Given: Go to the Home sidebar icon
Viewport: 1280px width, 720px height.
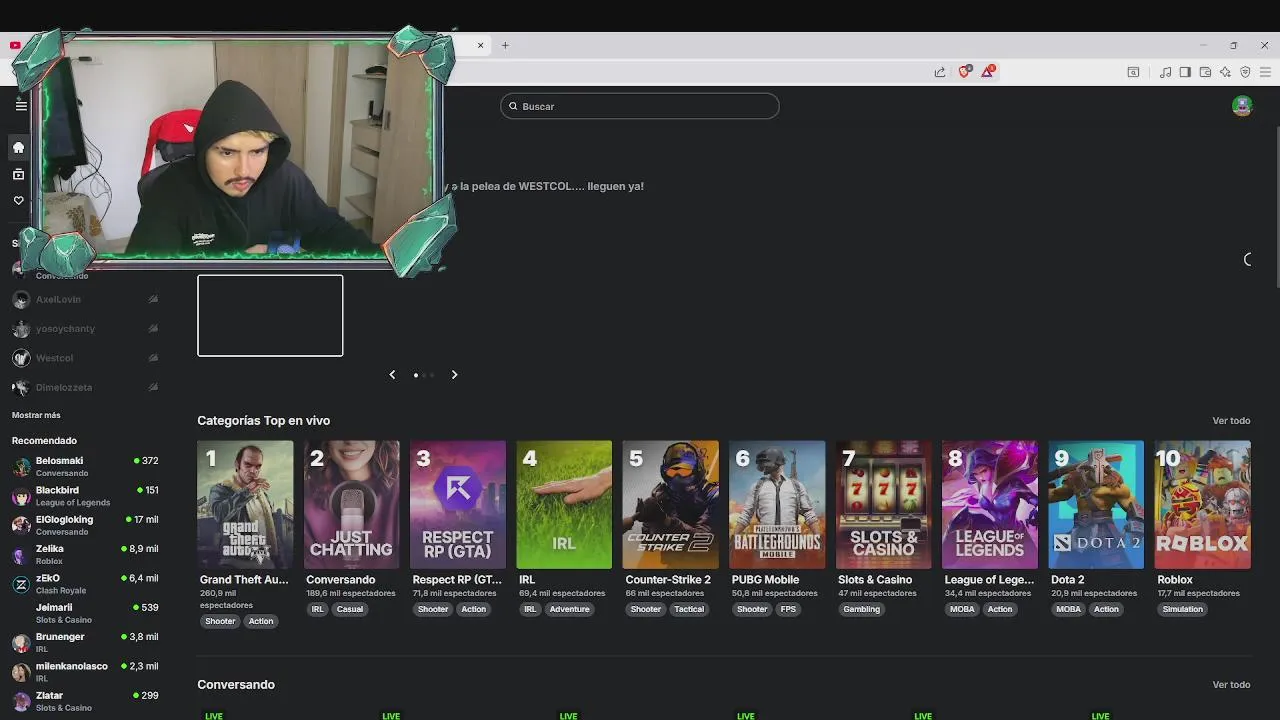Looking at the screenshot, I should (18, 148).
